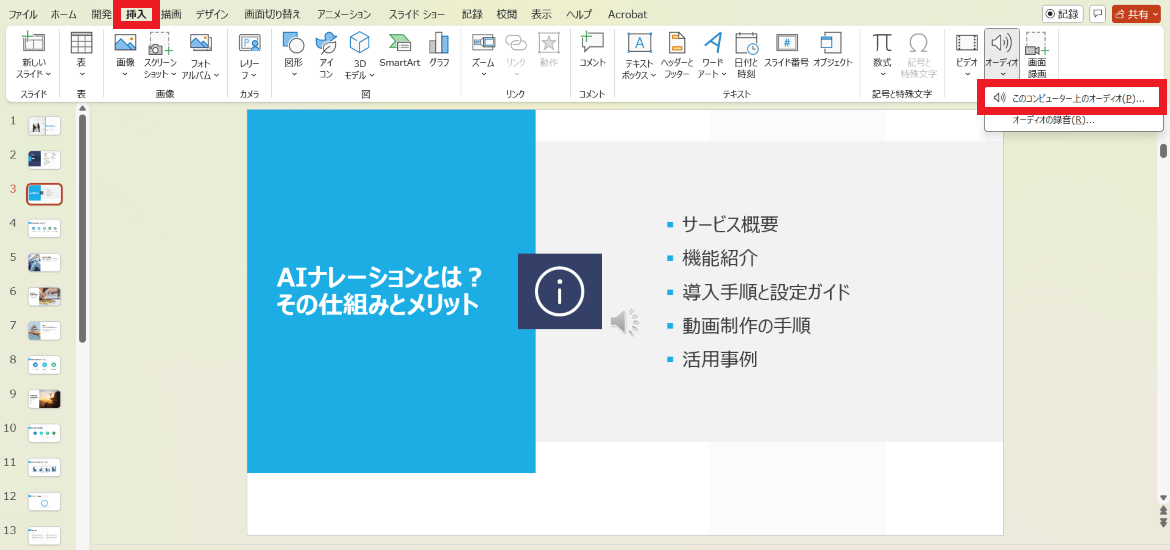
Task: Click the Record (記録) button at top right
Action: pyautogui.click(x=1063, y=13)
